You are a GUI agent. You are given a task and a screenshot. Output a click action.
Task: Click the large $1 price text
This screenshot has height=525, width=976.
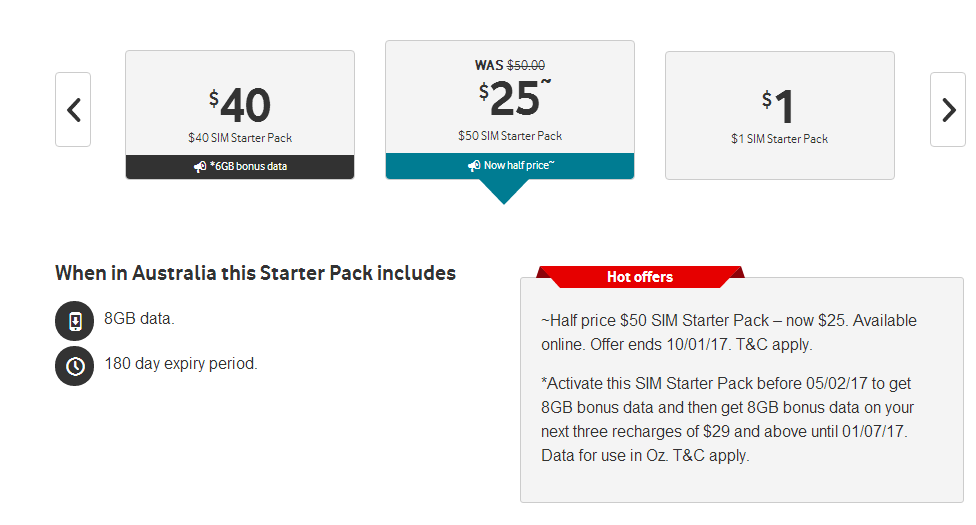[778, 106]
